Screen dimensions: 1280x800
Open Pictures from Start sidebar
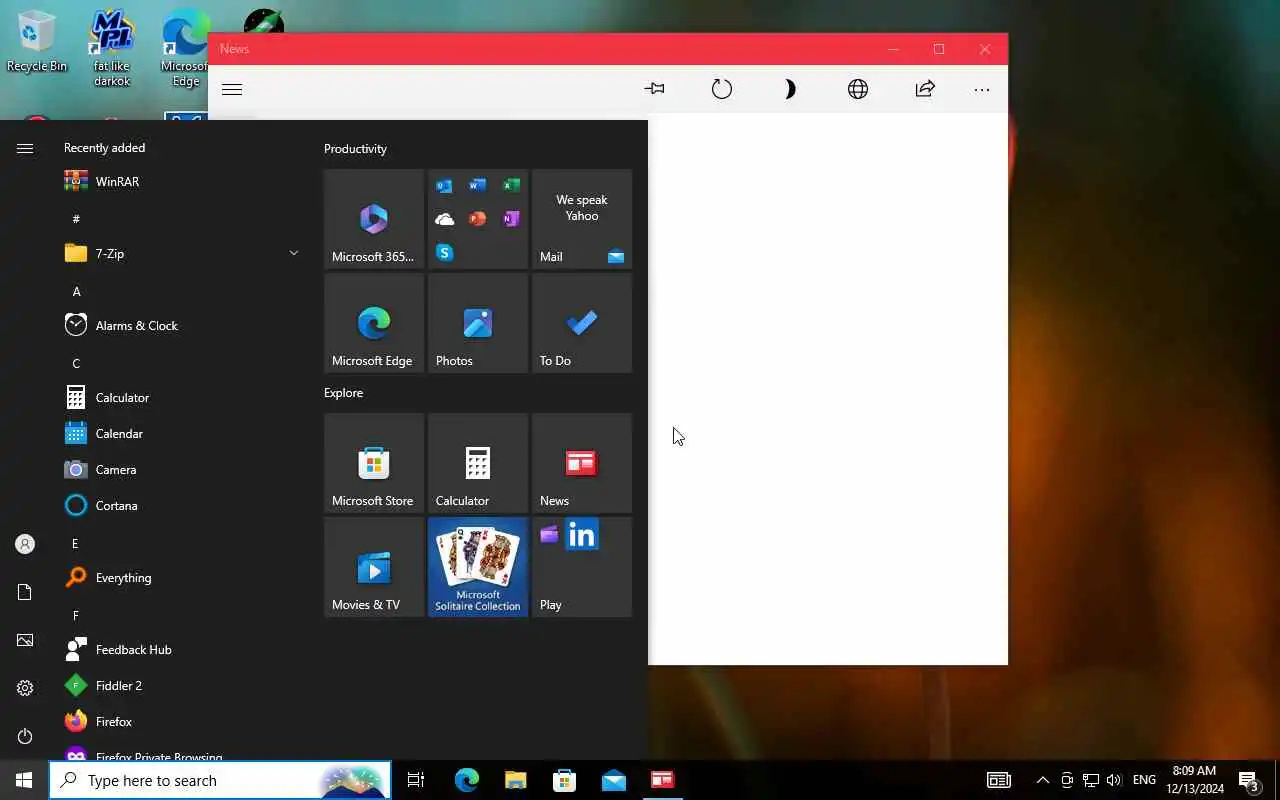coord(25,640)
